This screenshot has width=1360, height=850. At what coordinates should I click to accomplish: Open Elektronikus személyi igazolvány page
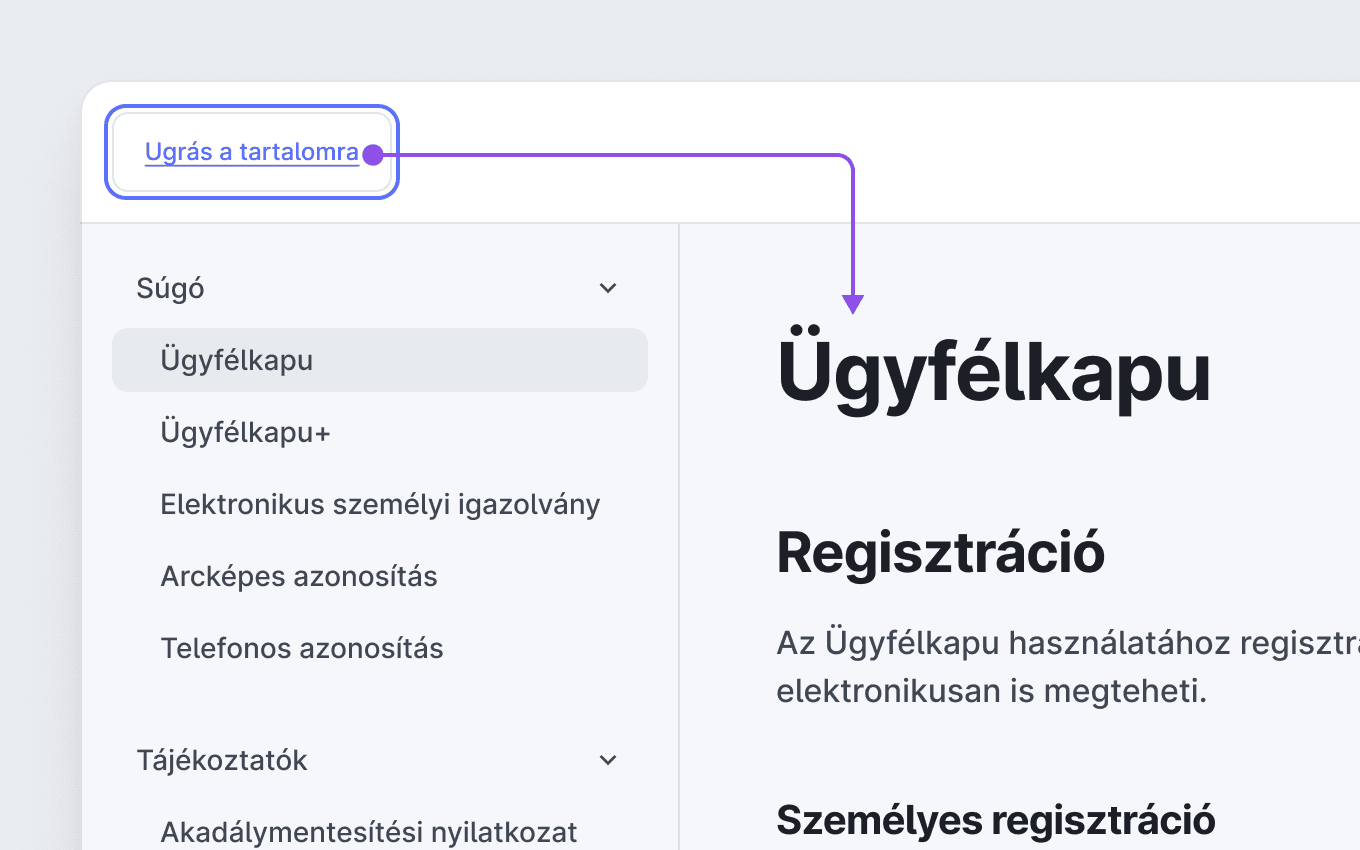tap(380, 504)
